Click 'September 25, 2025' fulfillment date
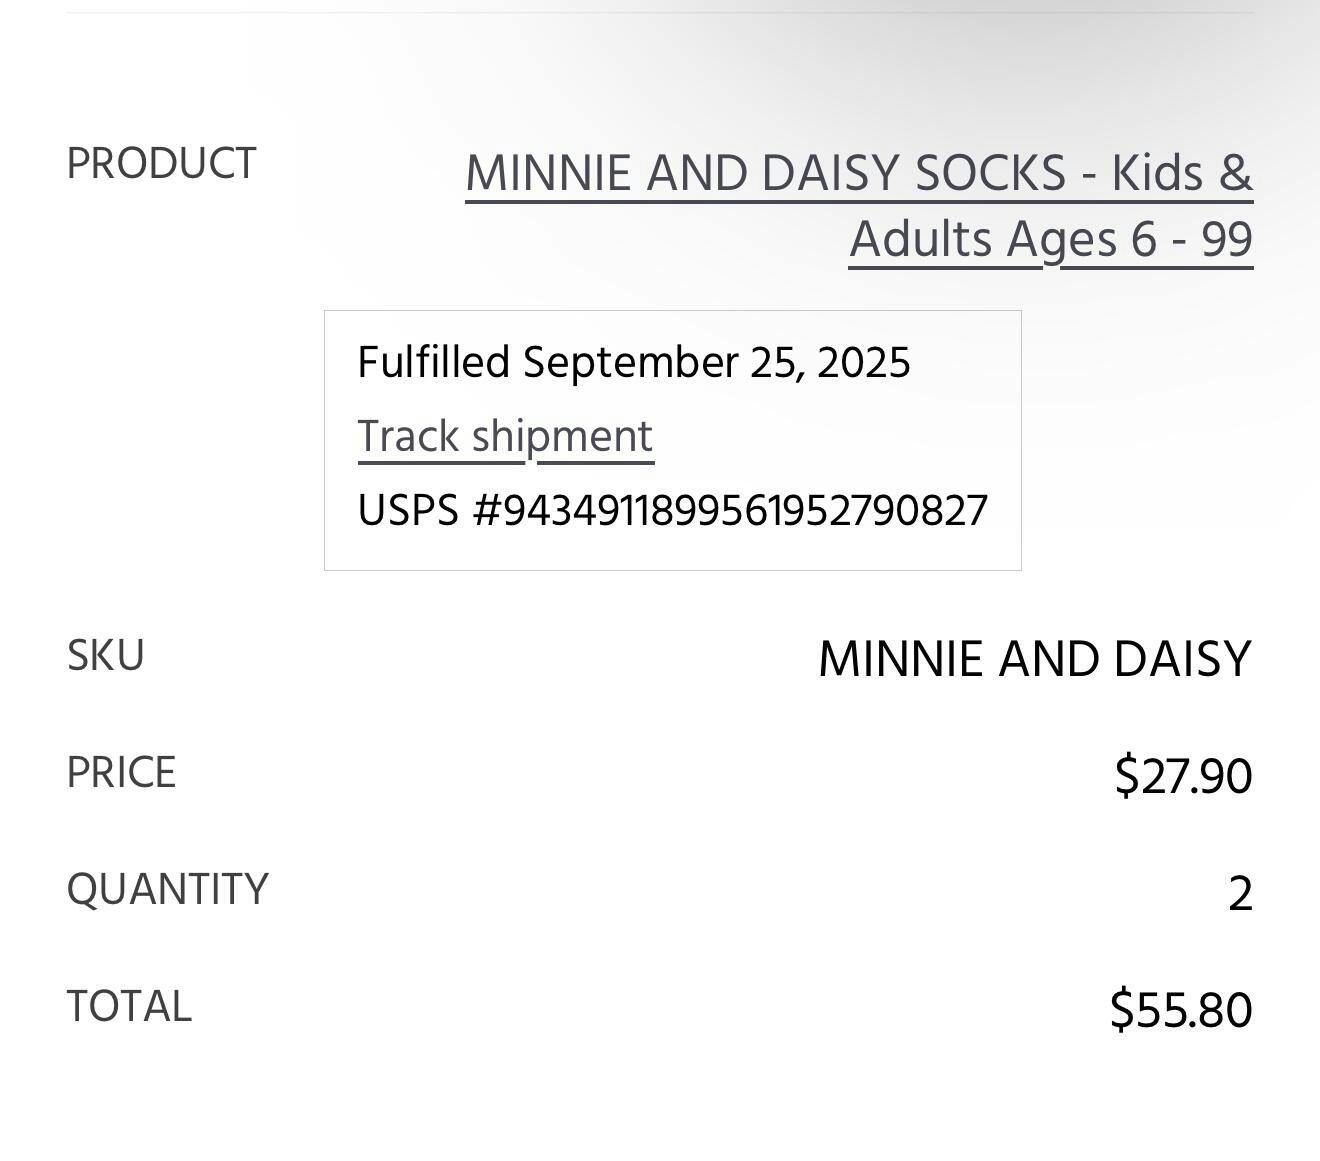The height and width of the screenshot is (1161, 1320). click(x=716, y=362)
